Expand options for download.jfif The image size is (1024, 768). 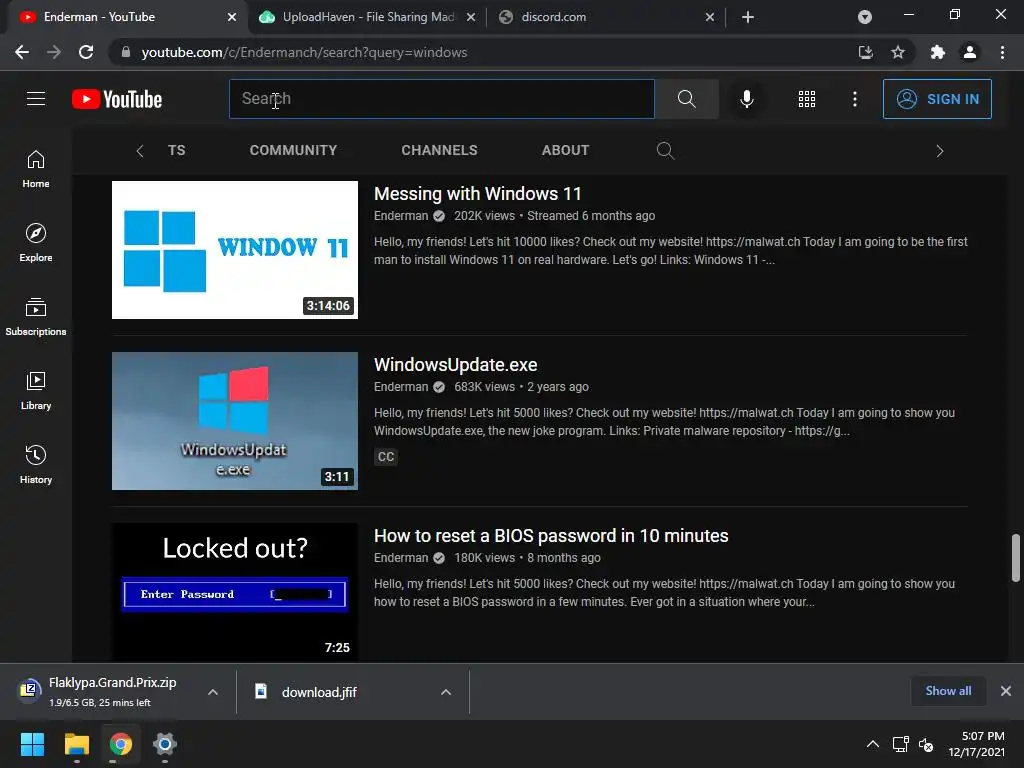(x=445, y=692)
